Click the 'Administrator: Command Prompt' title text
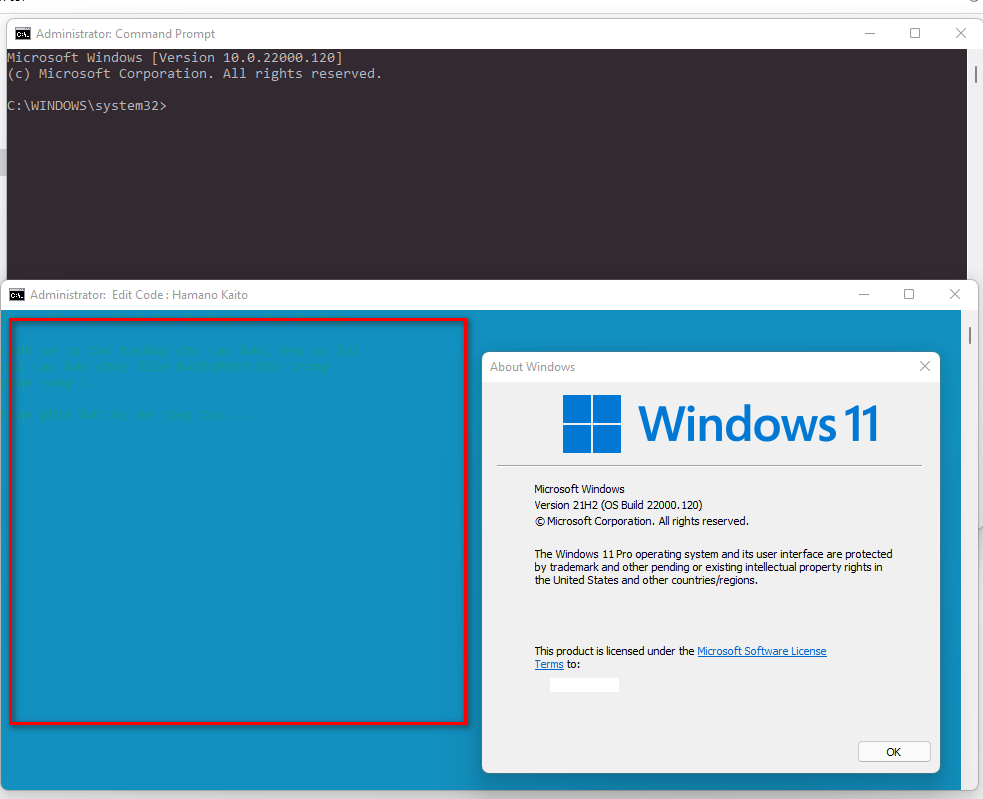The width and height of the screenshot is (983, 799). [x=125, y=34]
